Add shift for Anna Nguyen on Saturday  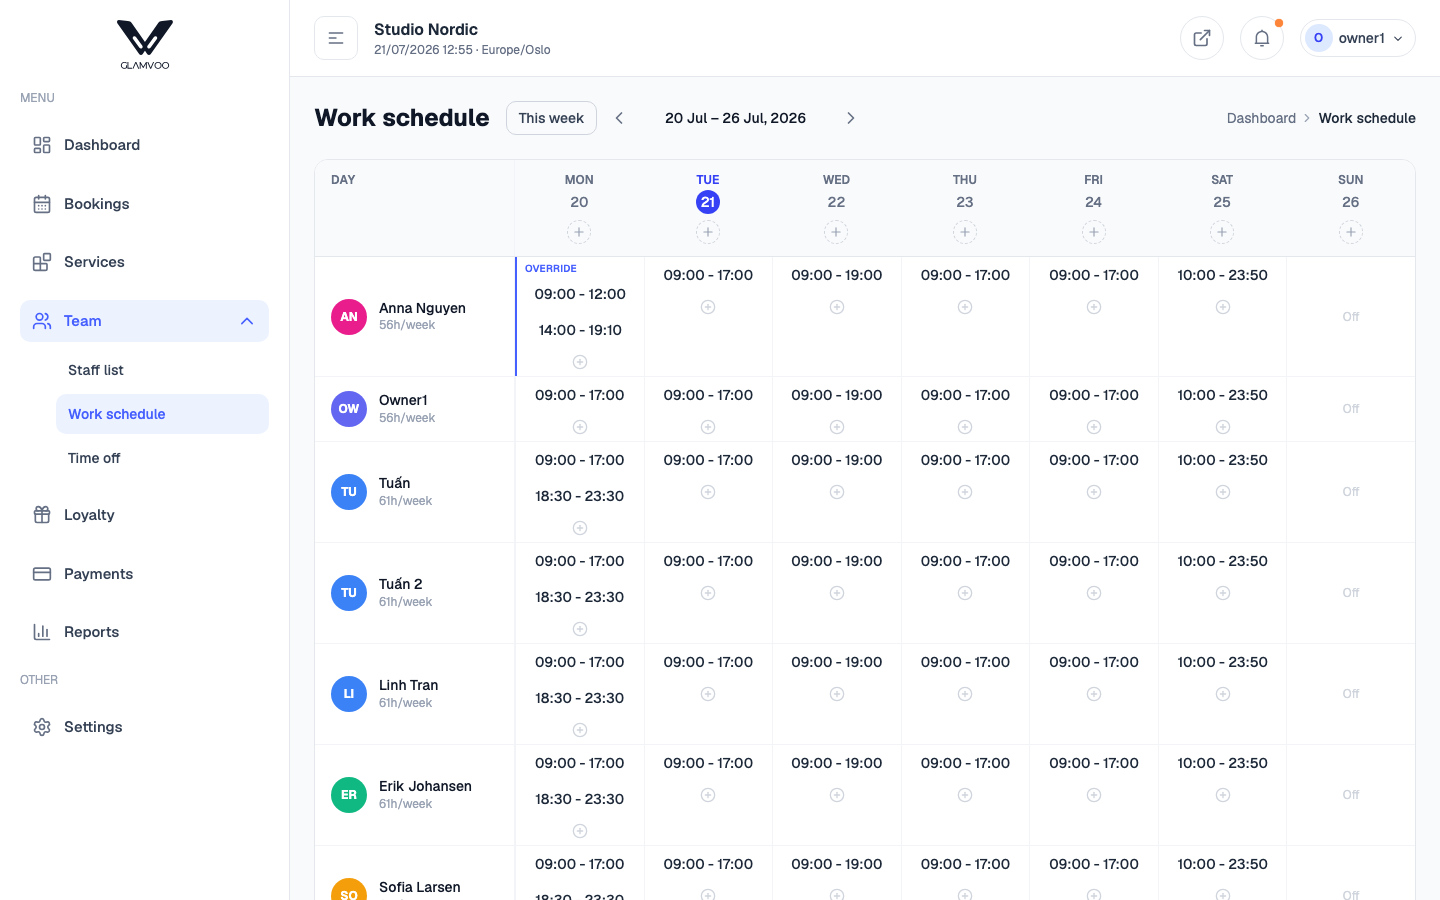coord(1223,307)
